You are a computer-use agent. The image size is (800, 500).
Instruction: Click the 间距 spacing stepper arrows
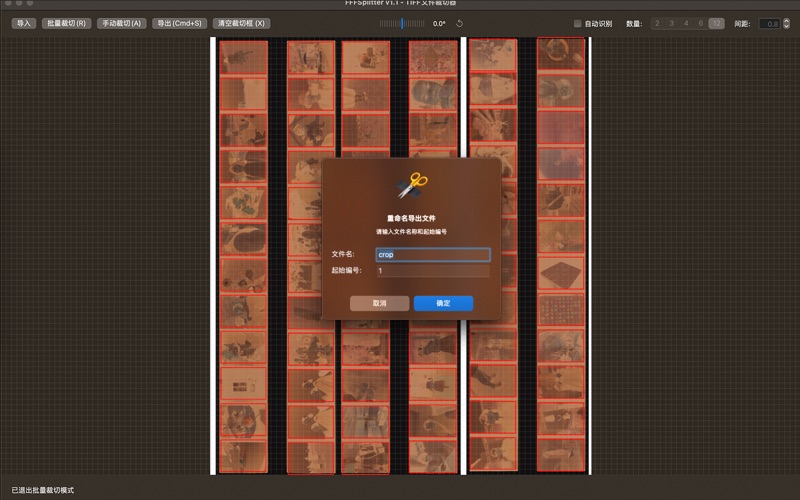[x=786, y=23]
